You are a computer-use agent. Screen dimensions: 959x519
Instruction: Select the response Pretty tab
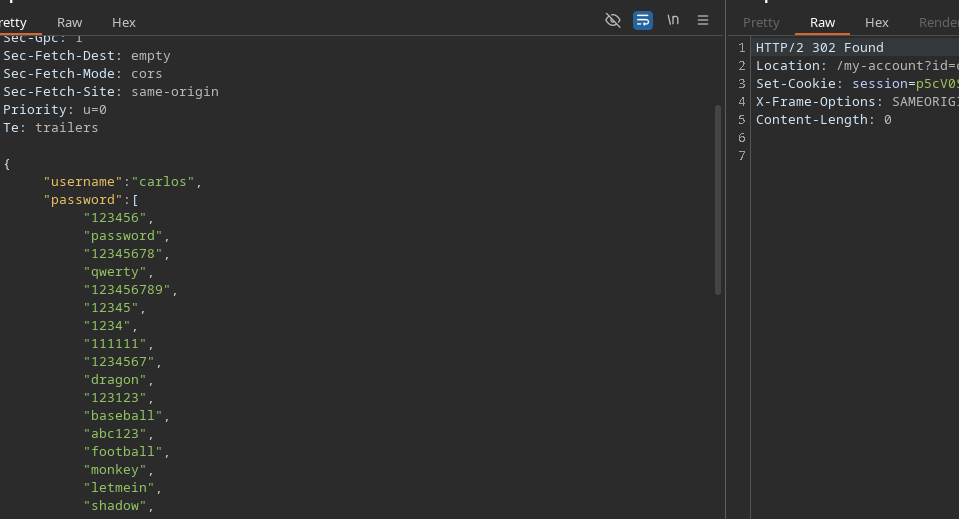click(x=761, y=22)
